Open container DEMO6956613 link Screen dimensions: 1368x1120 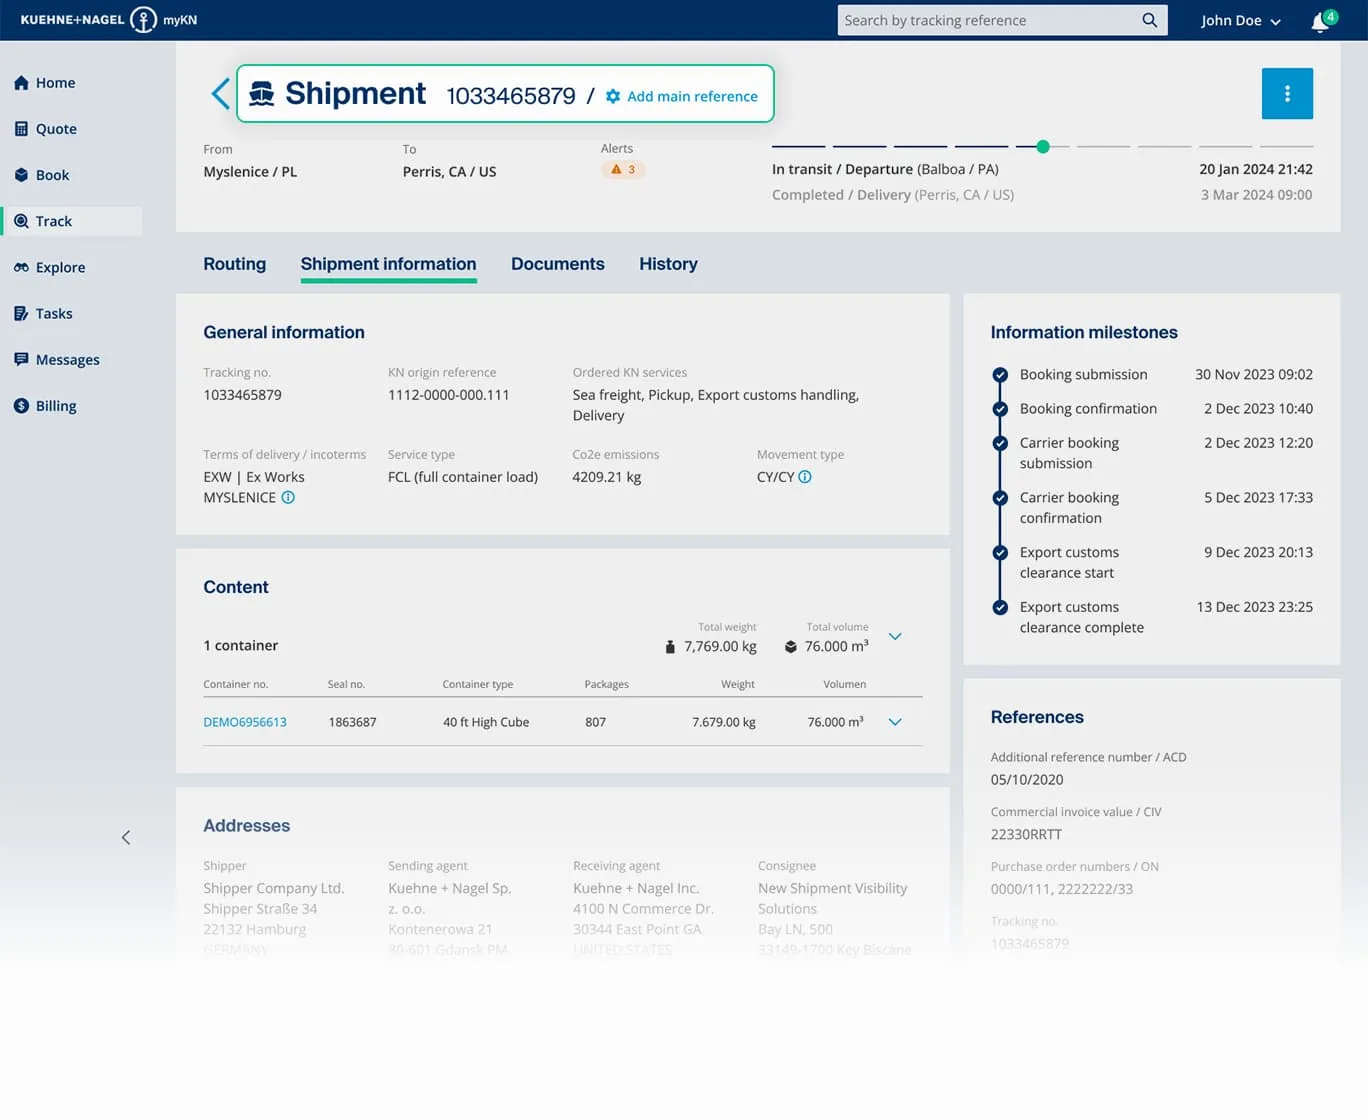tap(245, 721)
